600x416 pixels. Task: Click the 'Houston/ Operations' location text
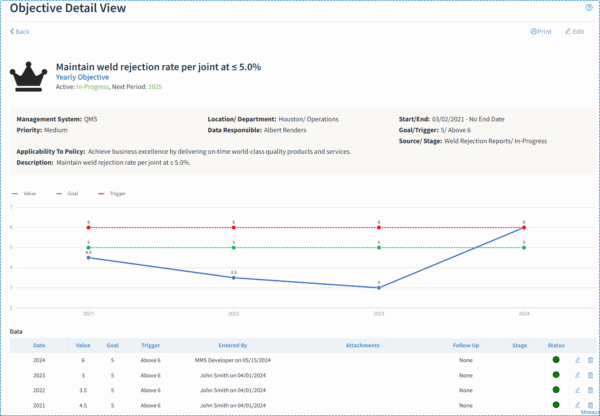[308, 119]
